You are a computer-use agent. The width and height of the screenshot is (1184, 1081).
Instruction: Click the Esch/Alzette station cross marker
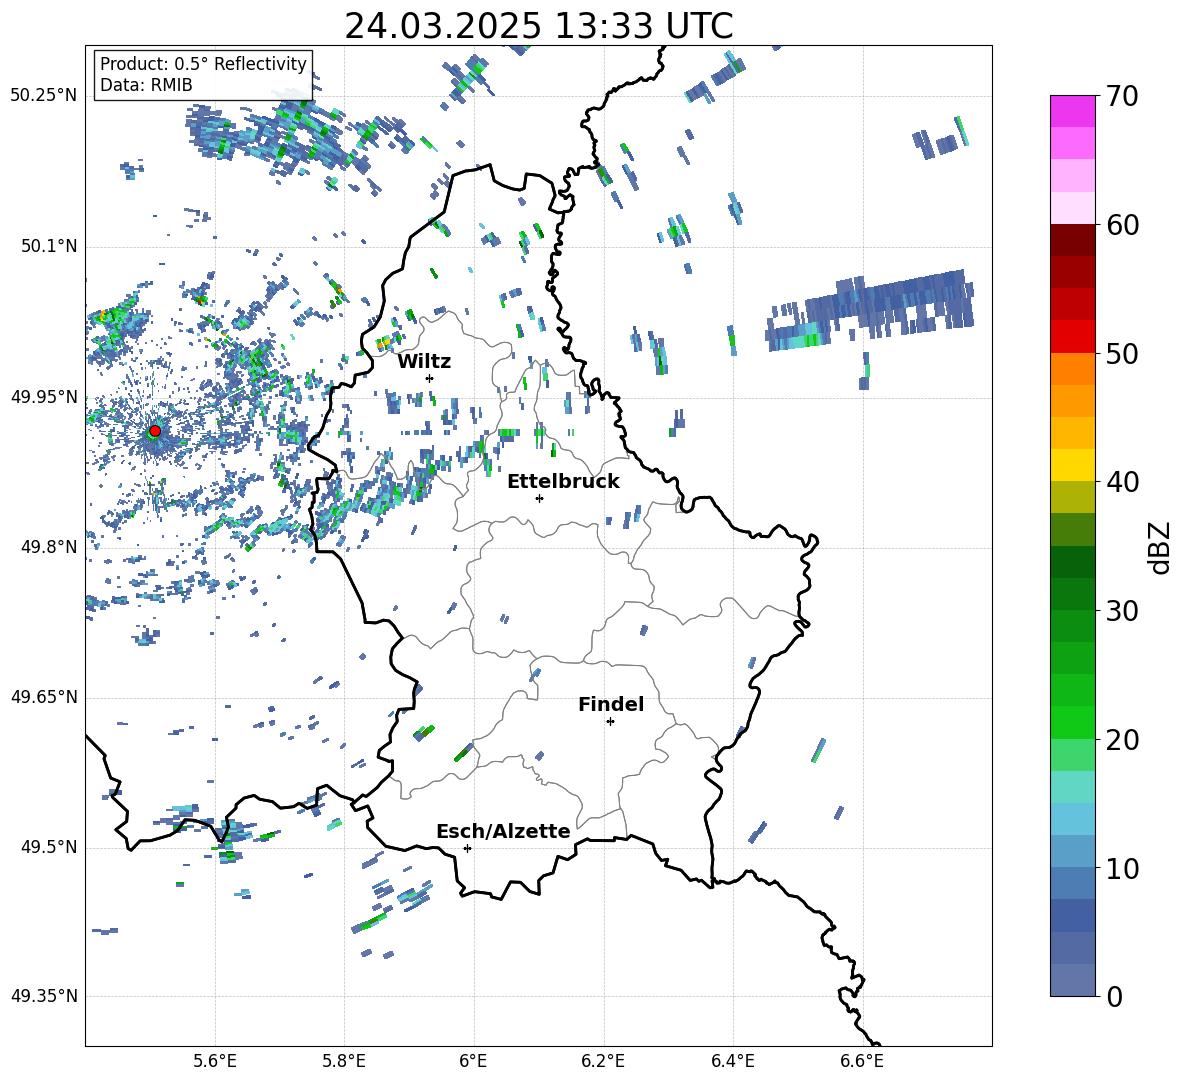click(x=467, y=848)
